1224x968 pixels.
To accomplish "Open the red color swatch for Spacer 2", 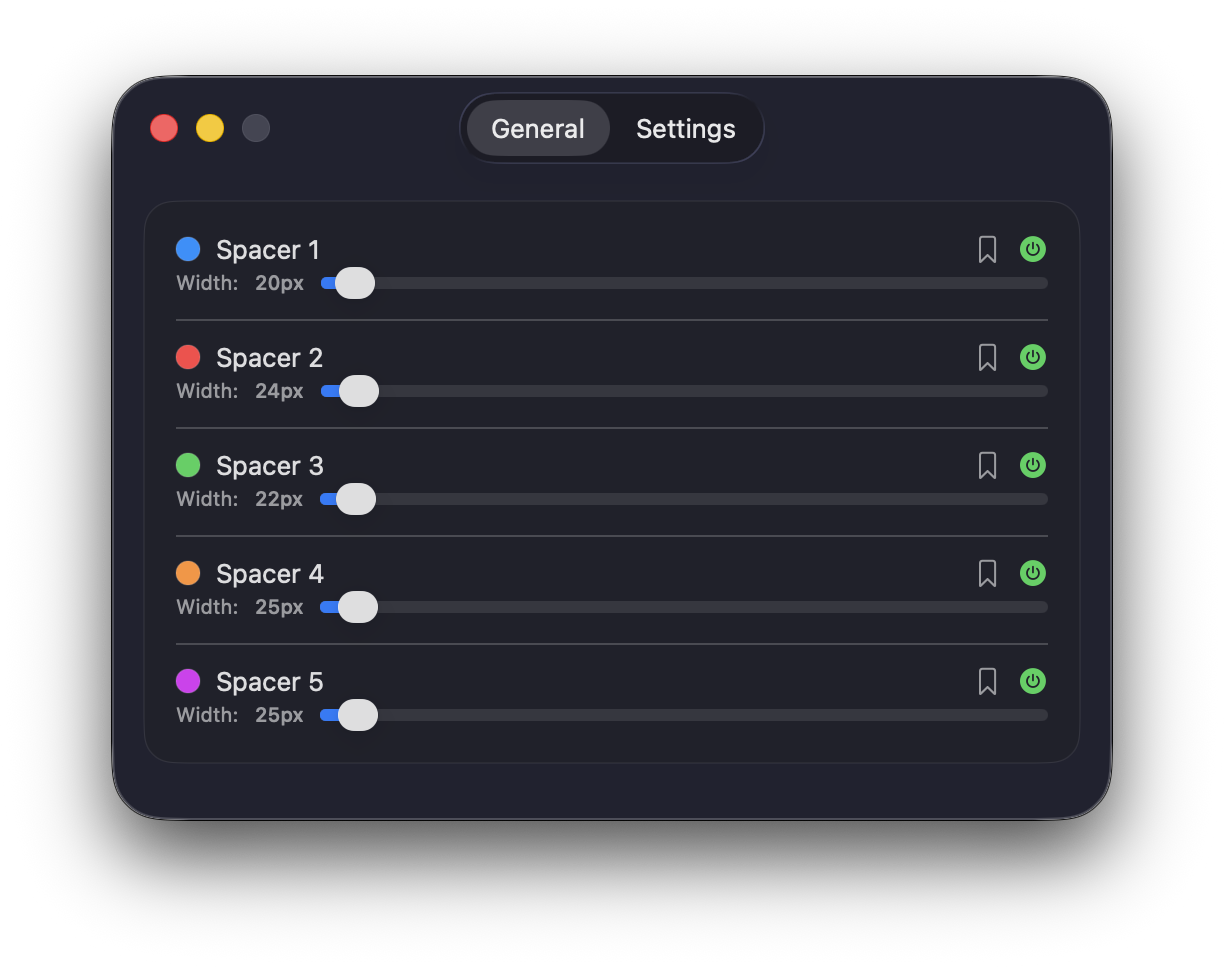I will click(x=188, y=357).
